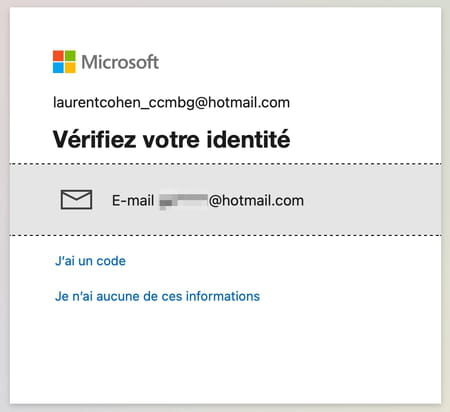450x412 pixels.
Task: Click the envelope mail icon
Action: click(76, 200)
